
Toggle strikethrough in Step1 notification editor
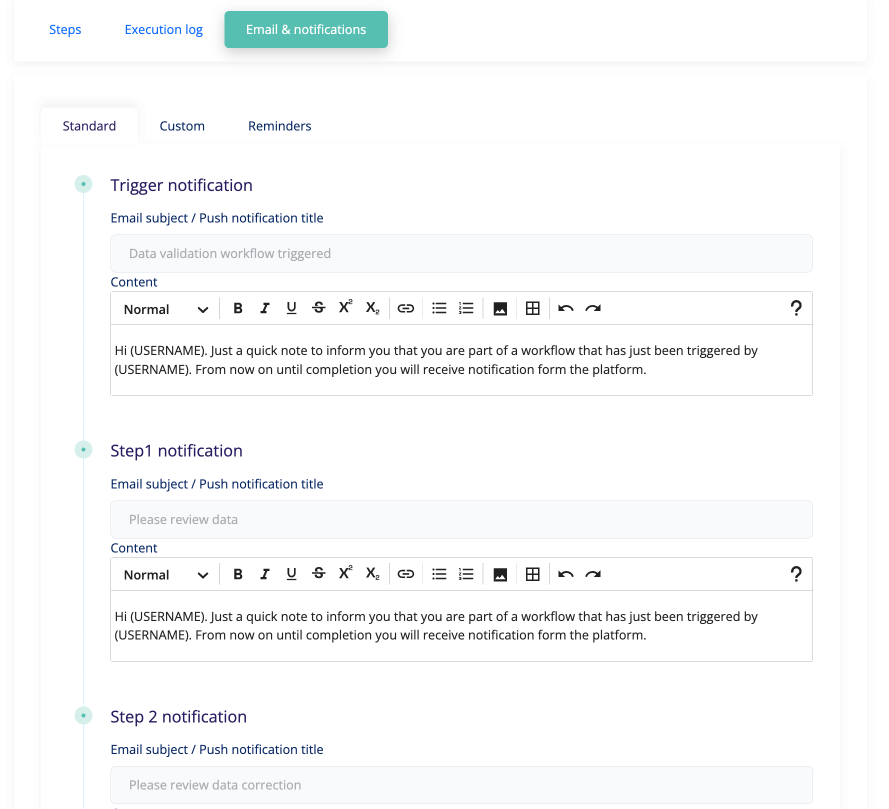319,574
